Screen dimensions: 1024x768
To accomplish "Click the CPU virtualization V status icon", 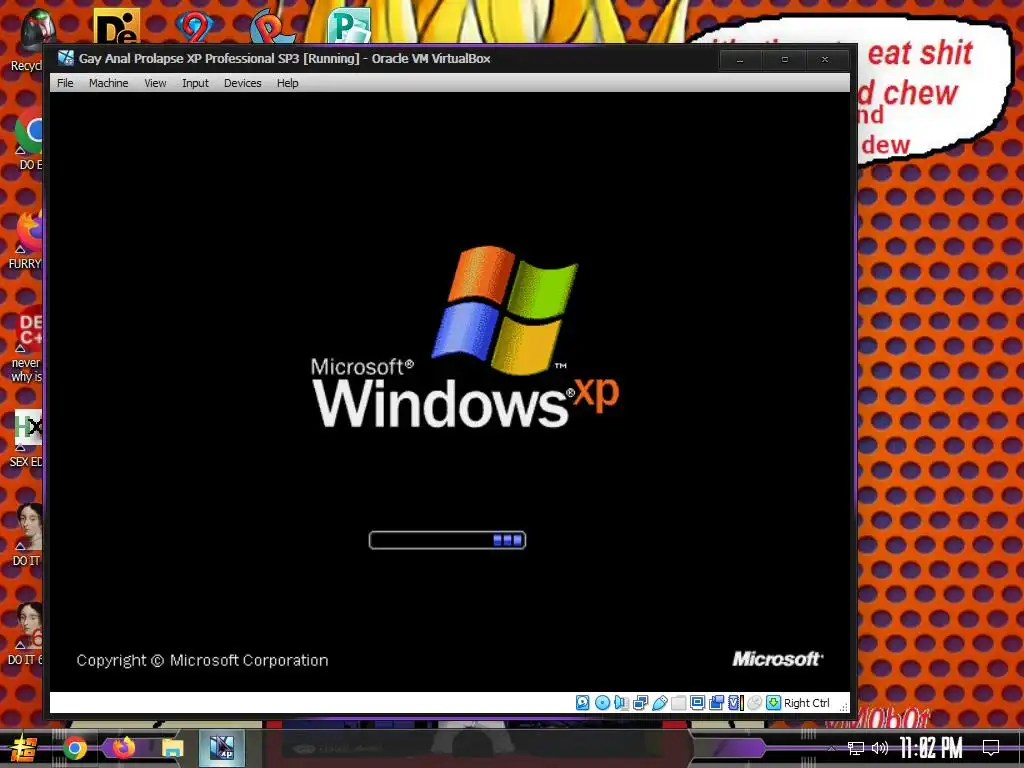I will tap(736, 703).
